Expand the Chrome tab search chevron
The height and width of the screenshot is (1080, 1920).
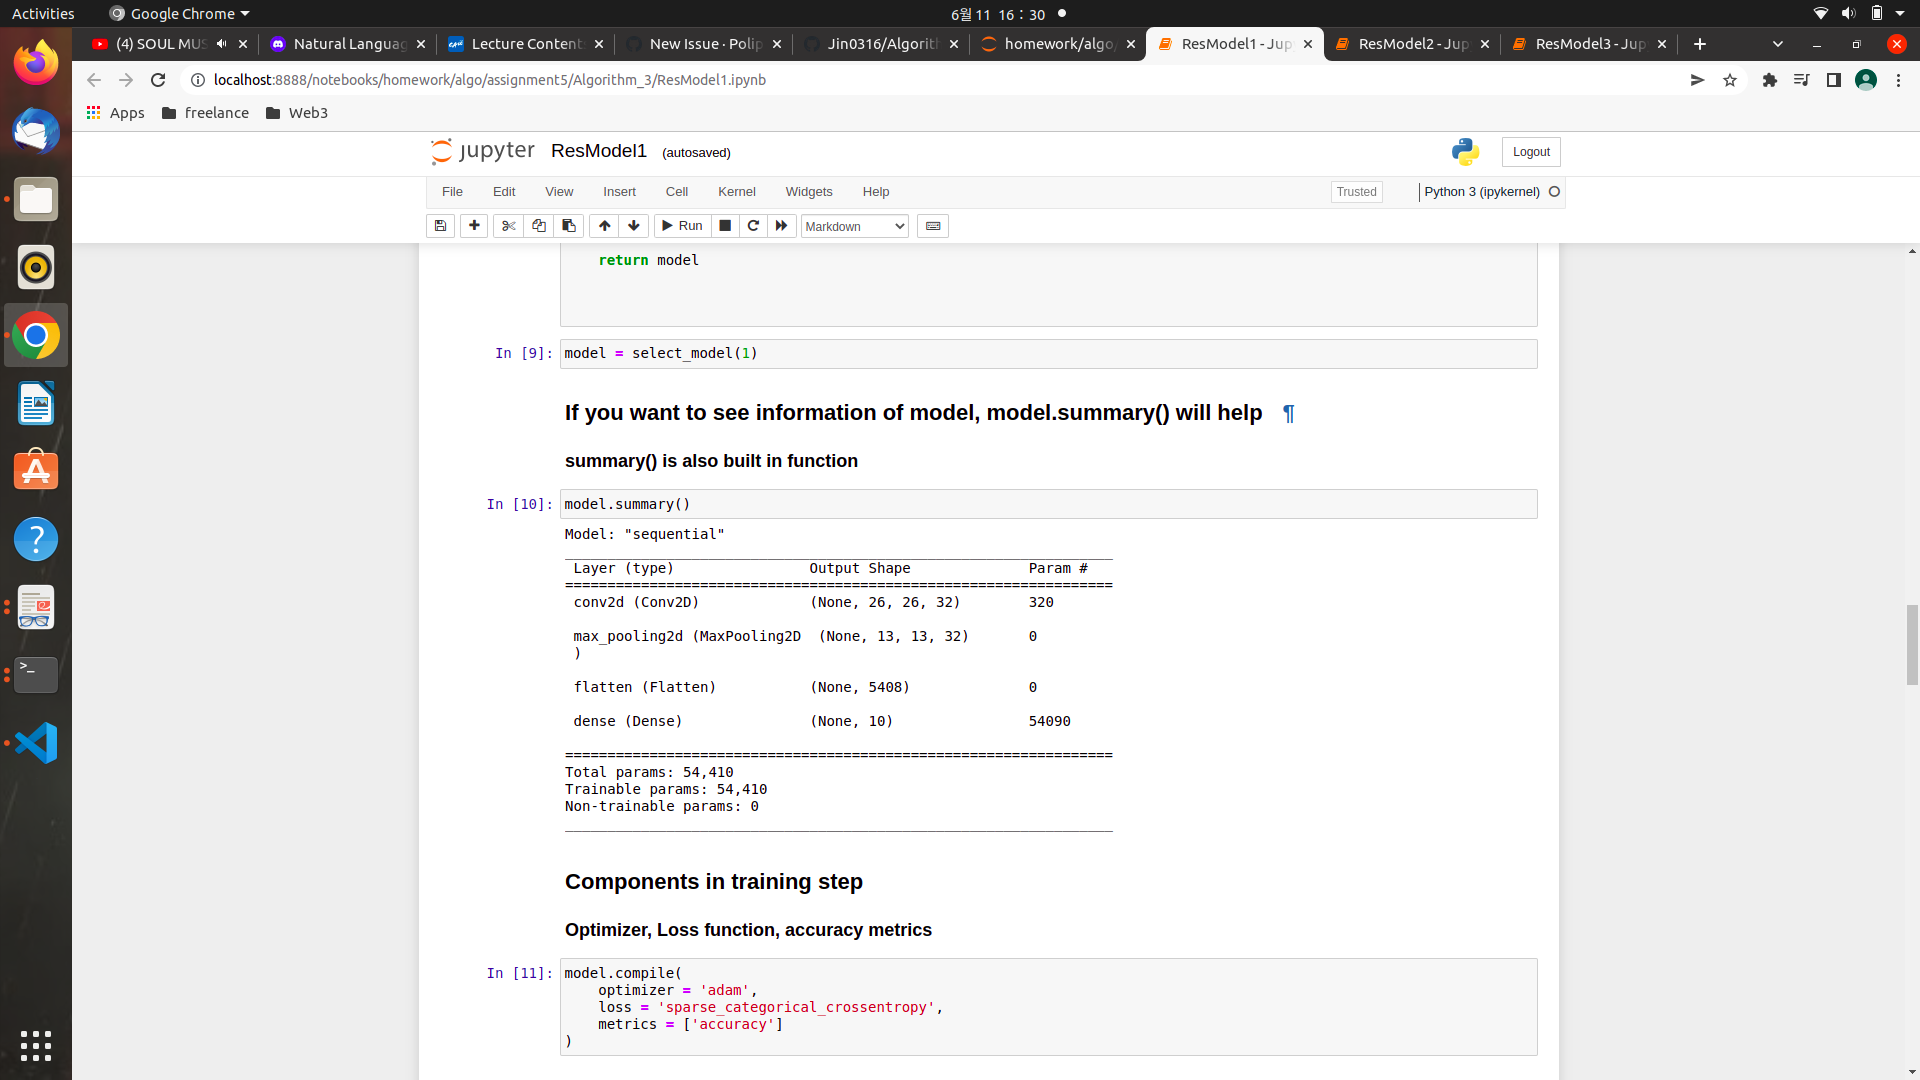click(x=1777, y=44)
